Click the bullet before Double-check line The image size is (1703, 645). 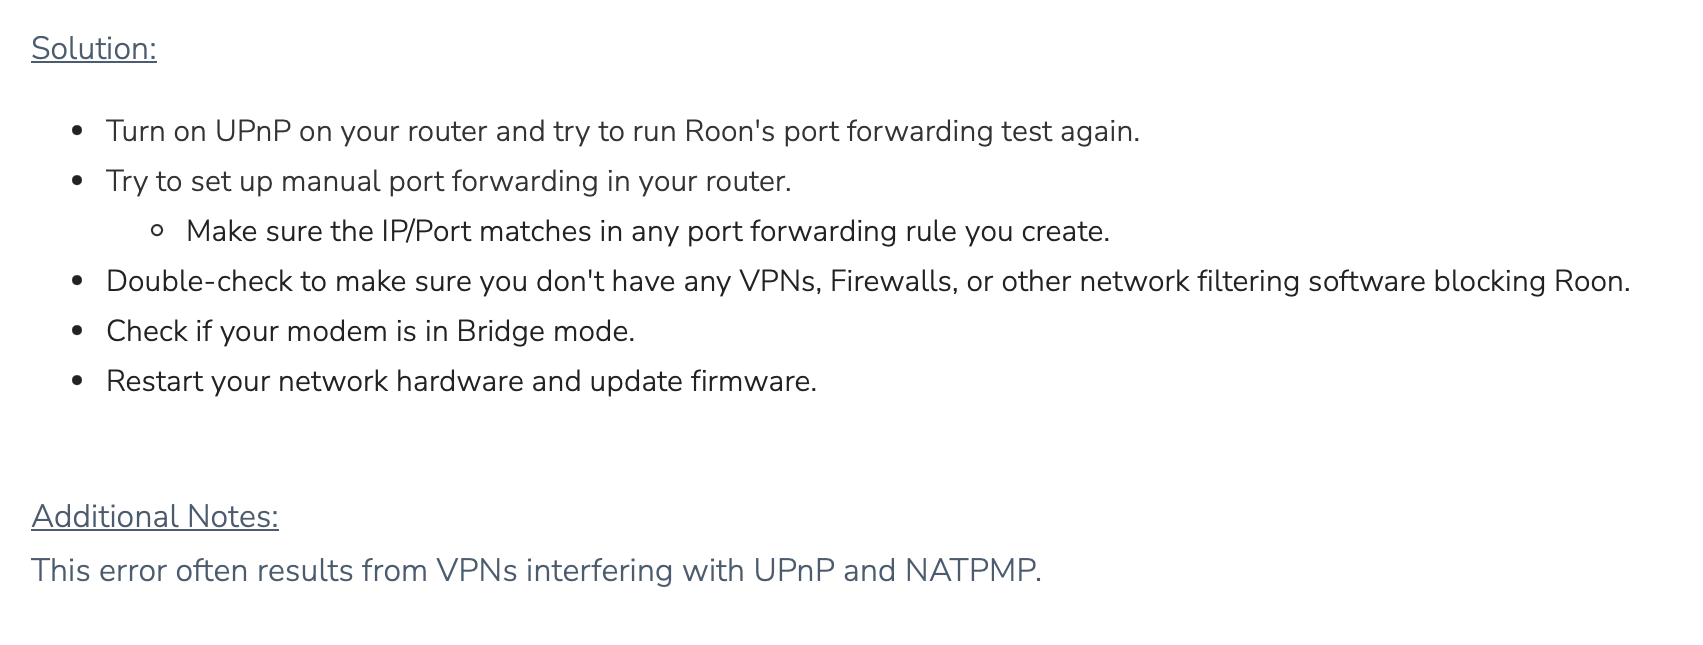pos(77,281)
